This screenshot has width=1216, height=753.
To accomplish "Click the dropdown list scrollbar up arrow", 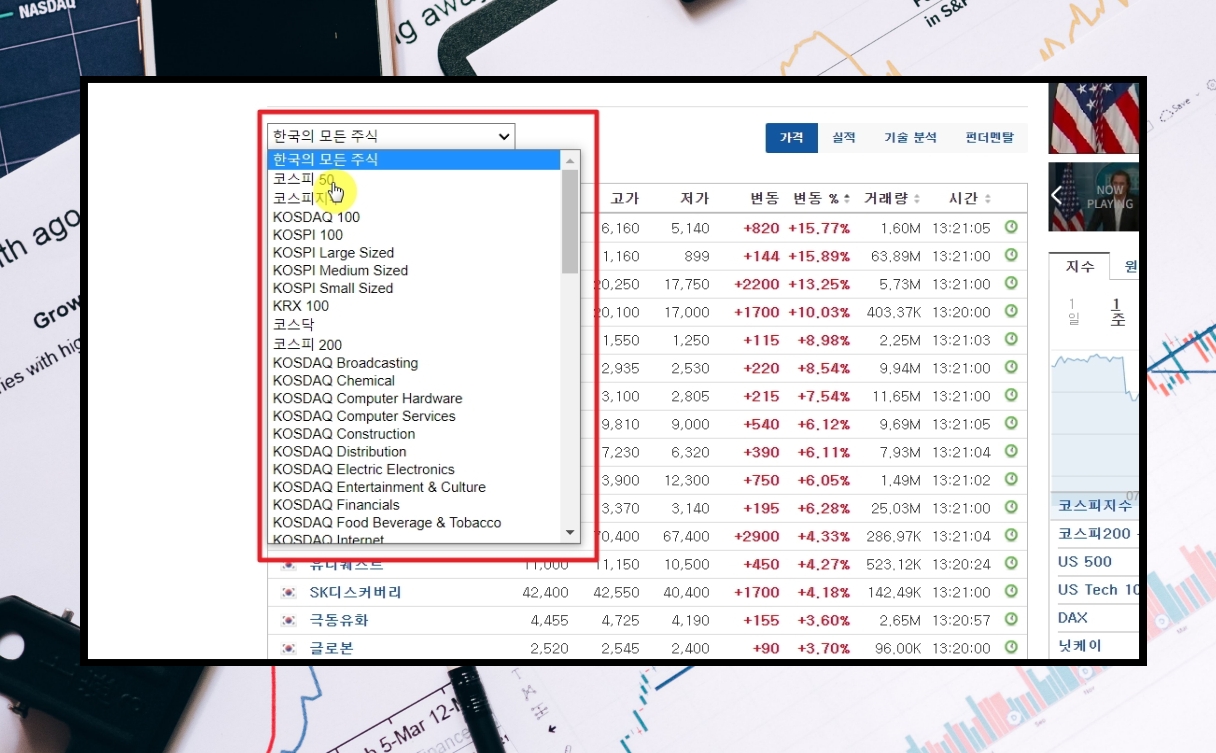I will point(570,160).
